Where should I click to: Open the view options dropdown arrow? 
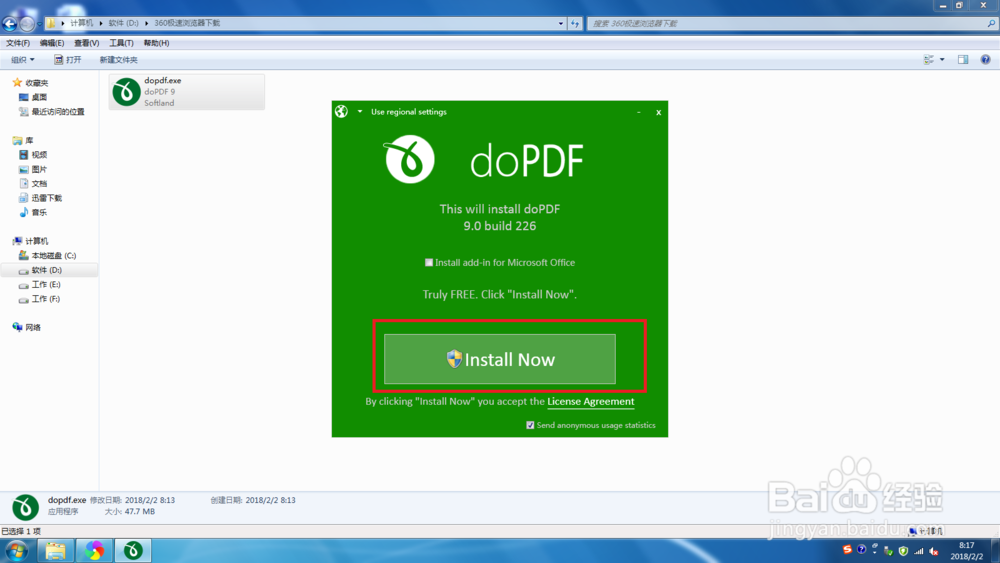(942, 60)
